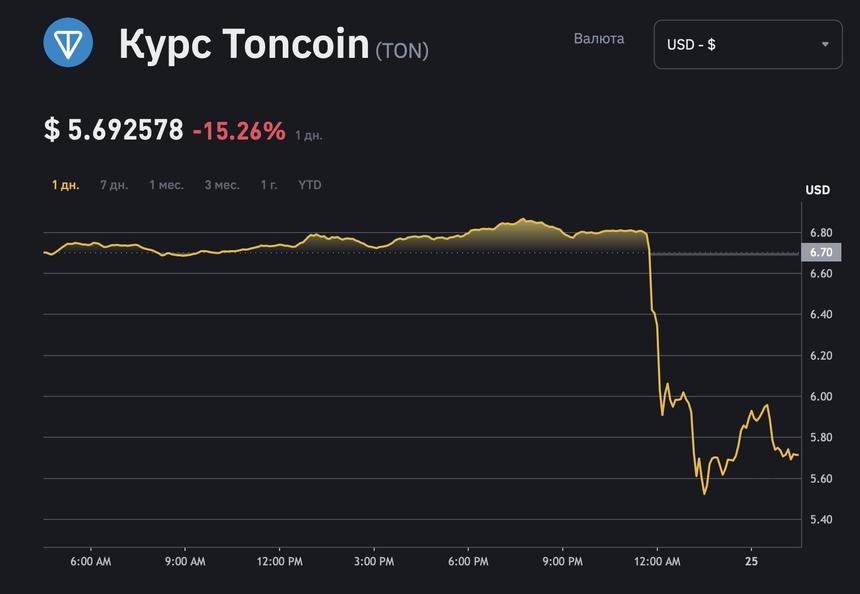Screen dimensions: 860x594
Task: Switch to the 7 дн. range
Action: click(114, 185)
